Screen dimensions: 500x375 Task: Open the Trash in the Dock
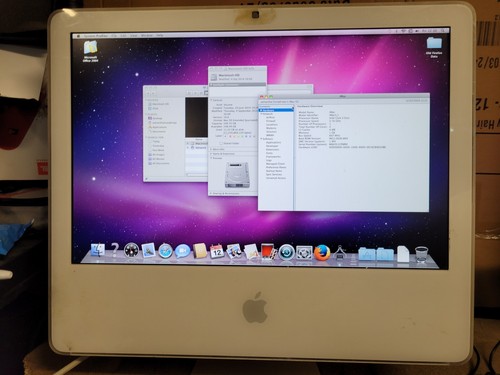pyautogui.click(x=421, y=254)
